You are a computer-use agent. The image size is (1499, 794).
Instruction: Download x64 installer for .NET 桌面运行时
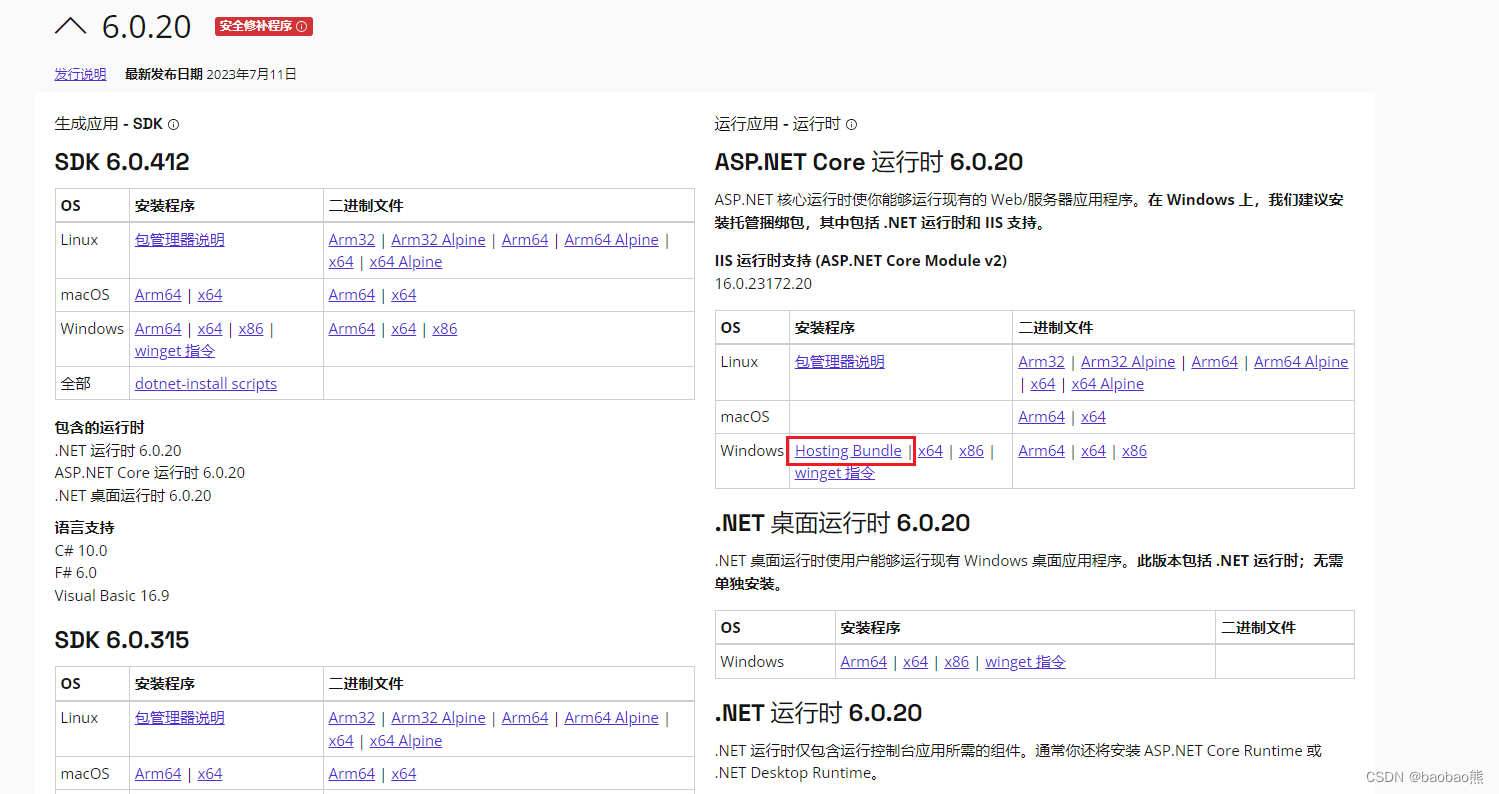point(916,662)
